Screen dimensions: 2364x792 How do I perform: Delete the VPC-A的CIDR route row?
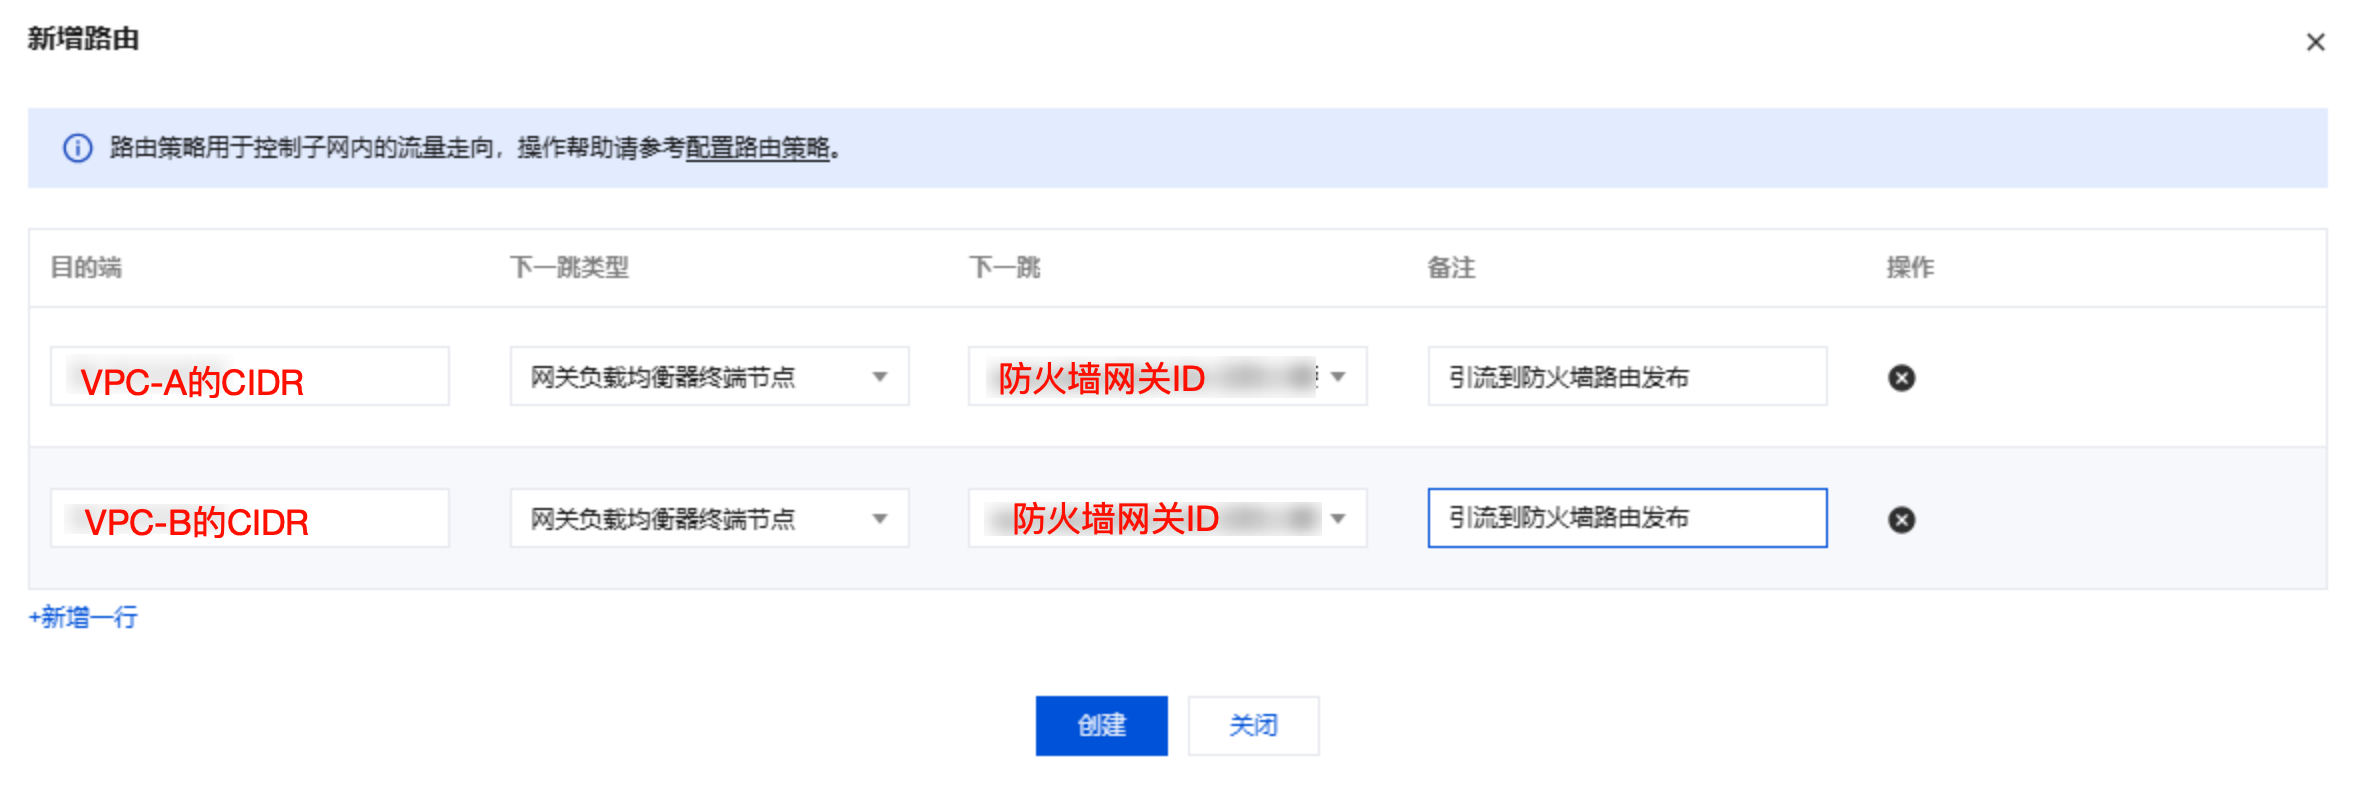click(1901, 377)
